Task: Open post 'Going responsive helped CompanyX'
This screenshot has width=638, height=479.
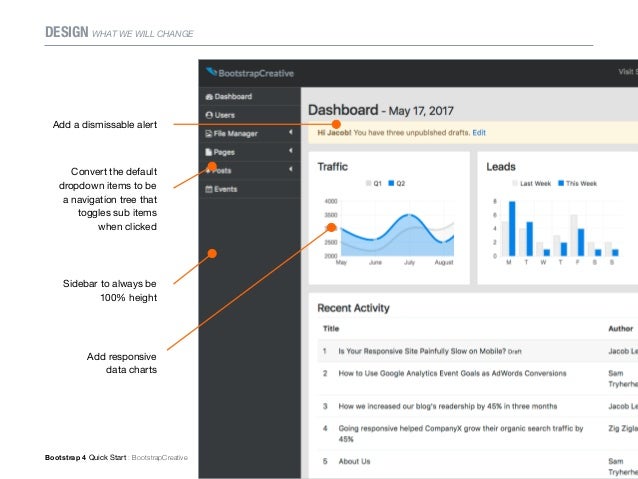Action: [x=461, y=433]
